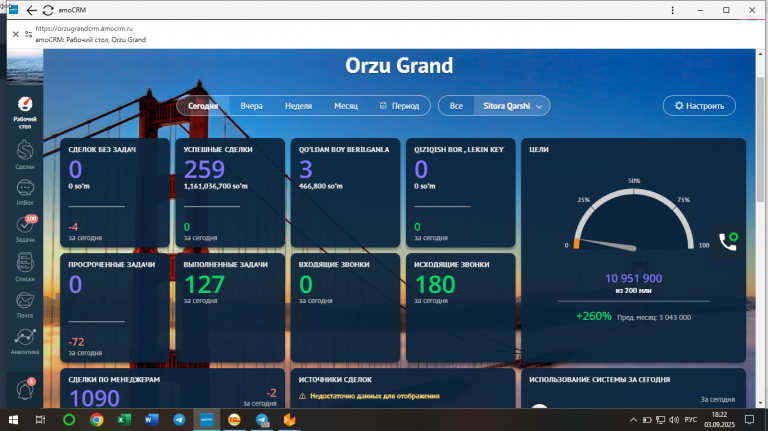Click the Настроить settings button
Image resolution: width=768 pixels, height=431 pixels.
[x=699, y=106]
